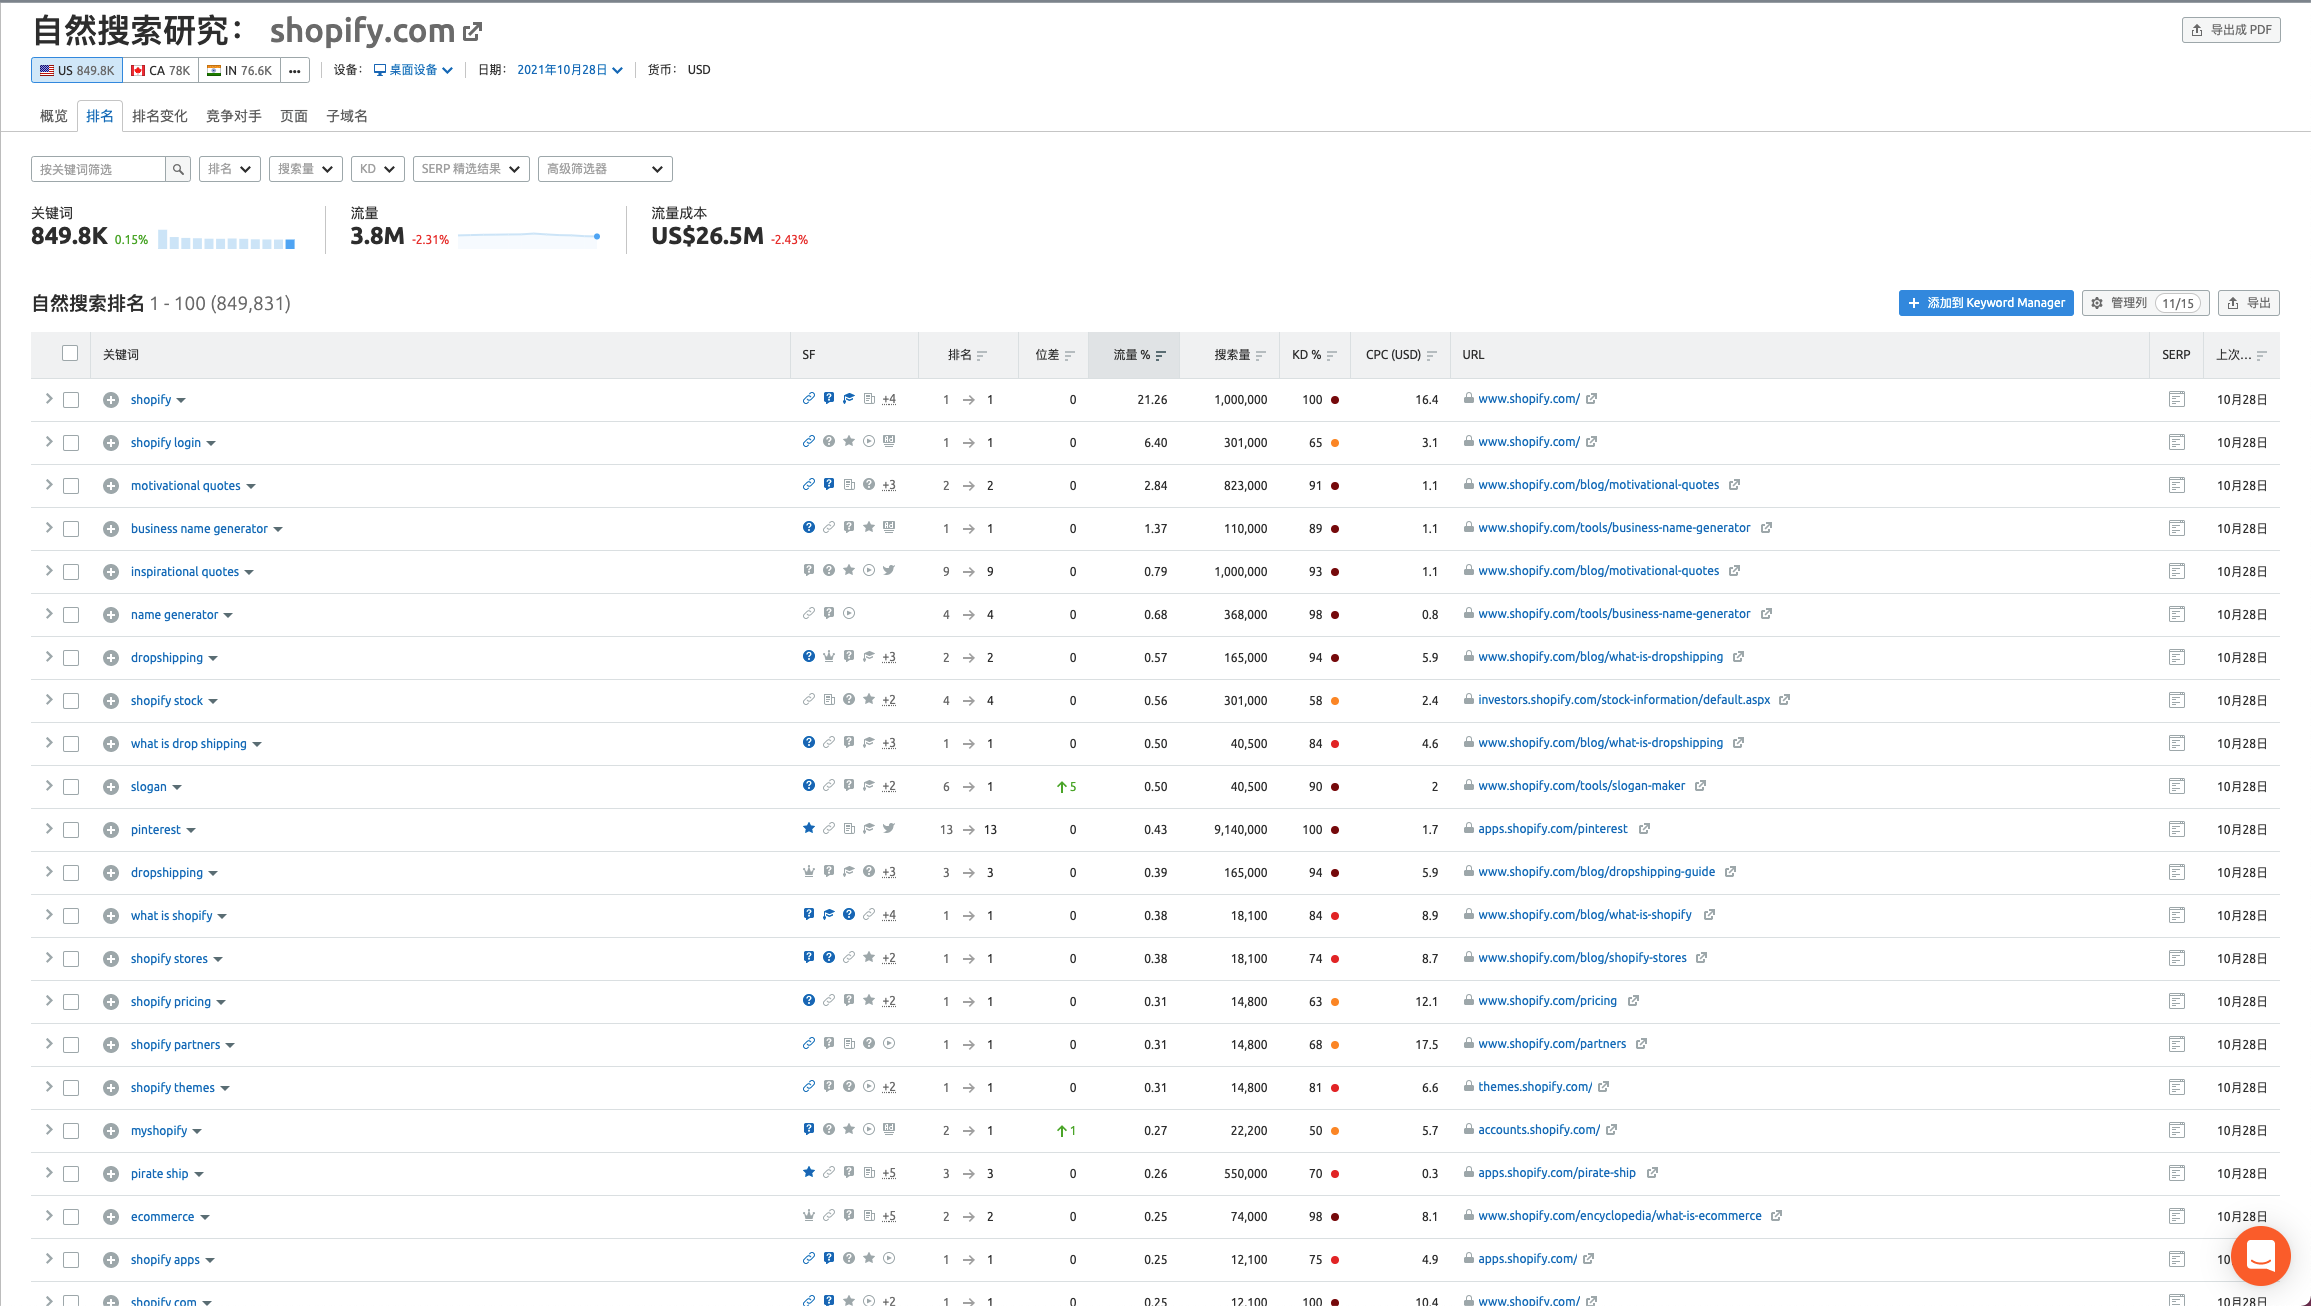Click the 导出成 PDF button
The image size is (2311, 1306).
[x=2231, y=30]
